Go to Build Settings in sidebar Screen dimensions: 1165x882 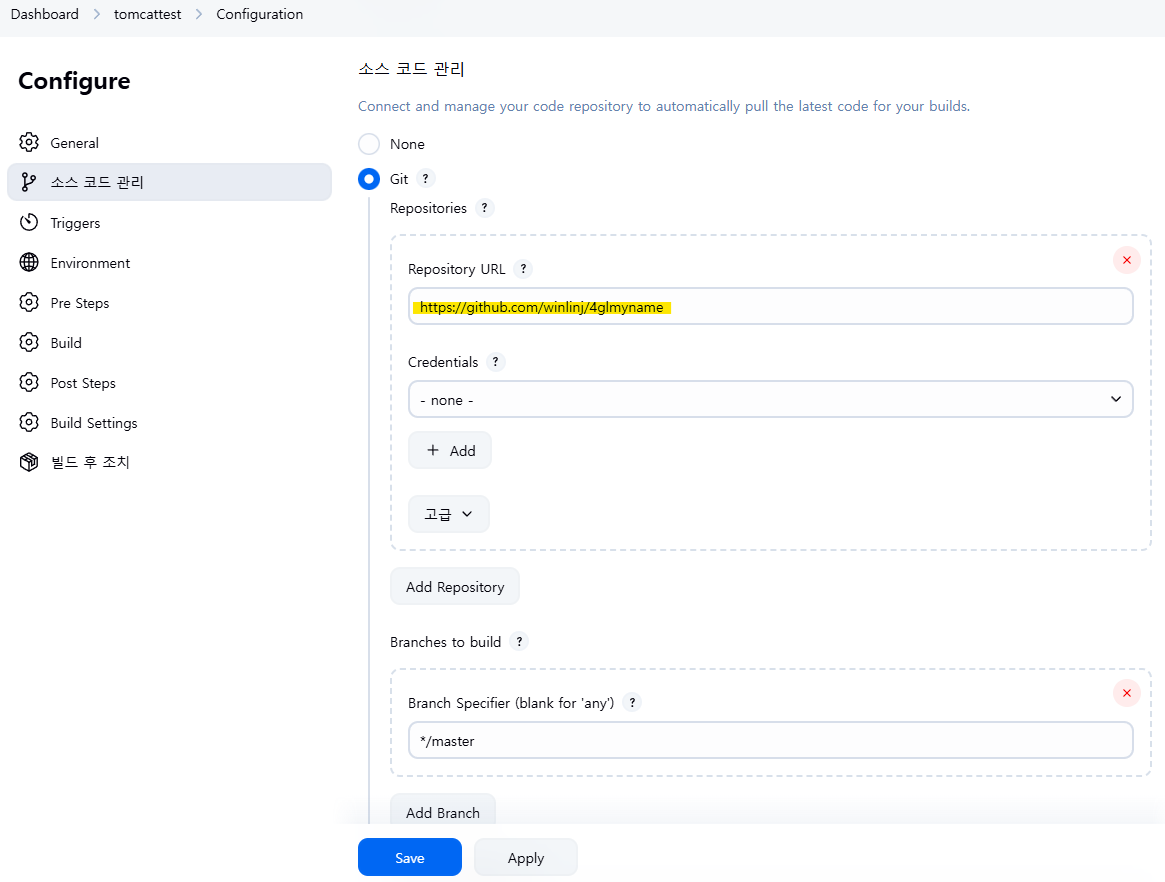[x=94, y=423]
